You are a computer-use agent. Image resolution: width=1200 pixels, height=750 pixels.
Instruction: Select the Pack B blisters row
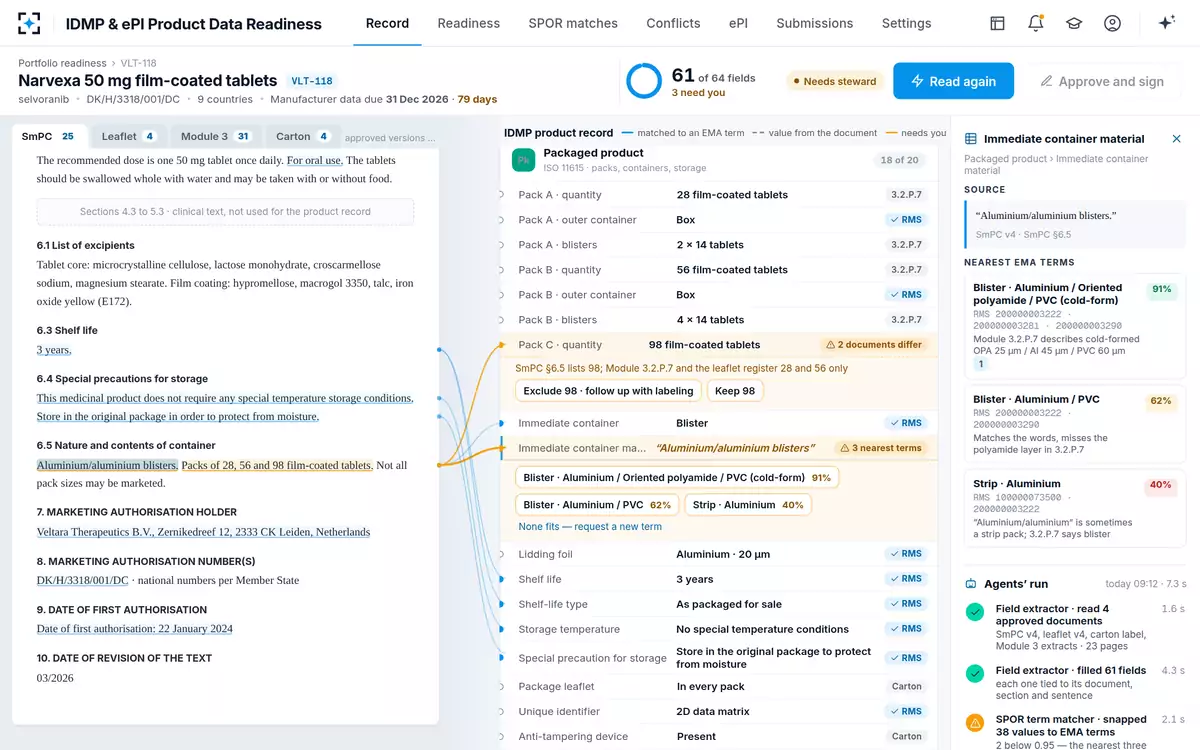click(719, 320)
